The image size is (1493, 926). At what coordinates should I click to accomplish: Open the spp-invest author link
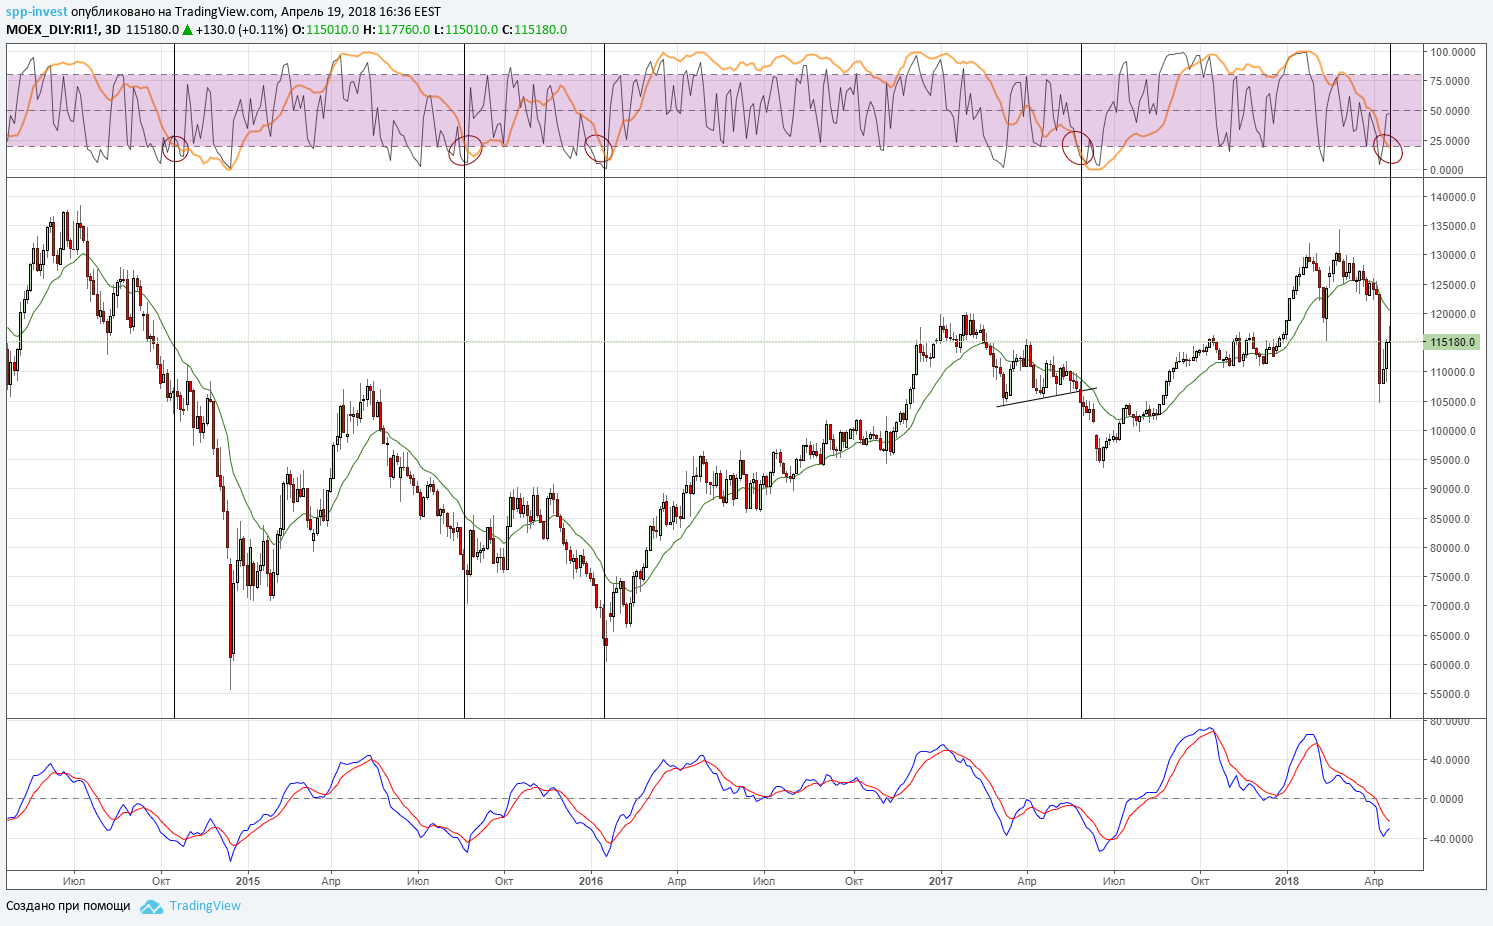pyautogui.click(x=37, y=12)
